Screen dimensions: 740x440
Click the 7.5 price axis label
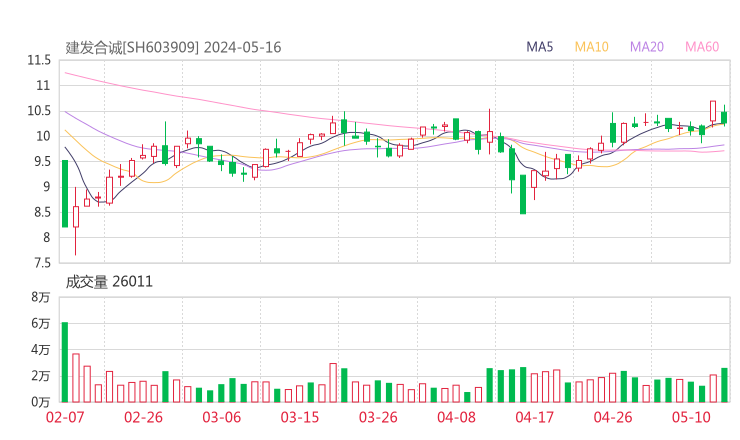42,262
